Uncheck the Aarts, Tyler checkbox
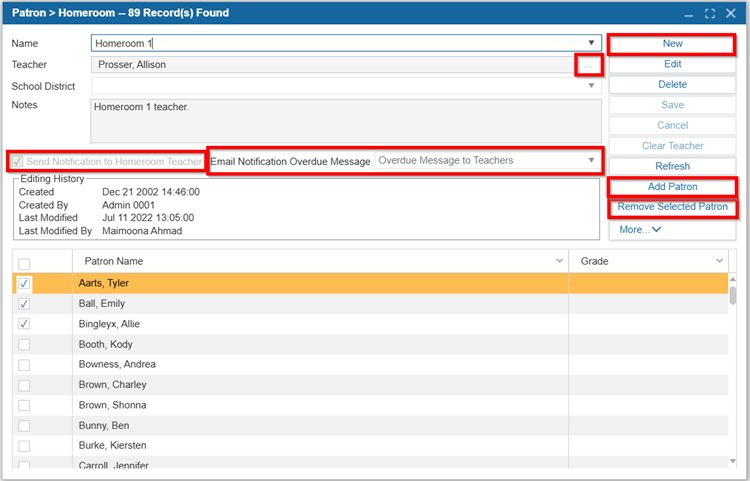The height and width of the screenshot is (481, 750). 24,283
